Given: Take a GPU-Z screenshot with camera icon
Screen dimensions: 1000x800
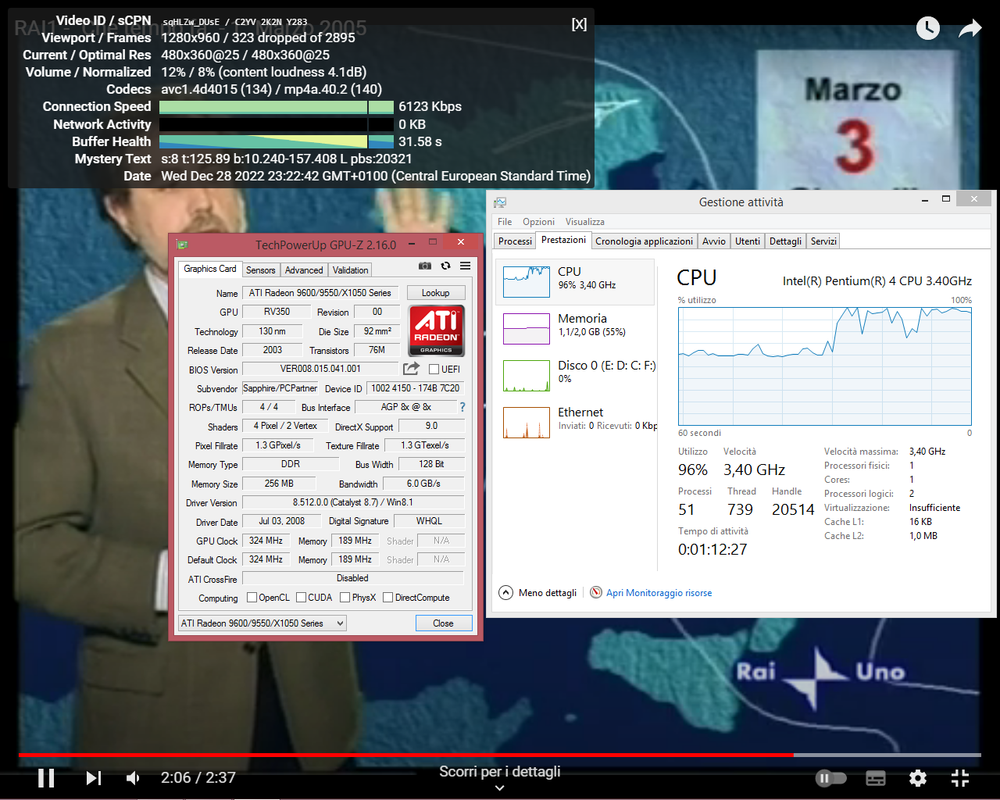Looking at the screenshot, I should 425,265.
